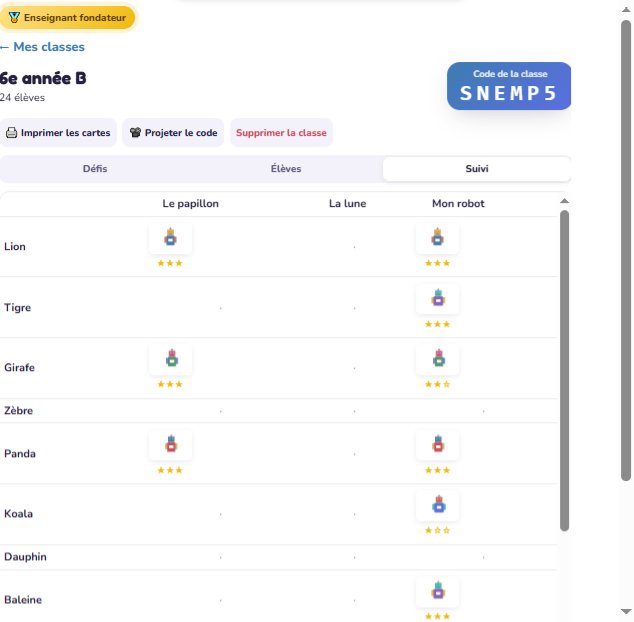The image size is (634, 622).
Task: Click the La lune column header
Action: [347, 203]
